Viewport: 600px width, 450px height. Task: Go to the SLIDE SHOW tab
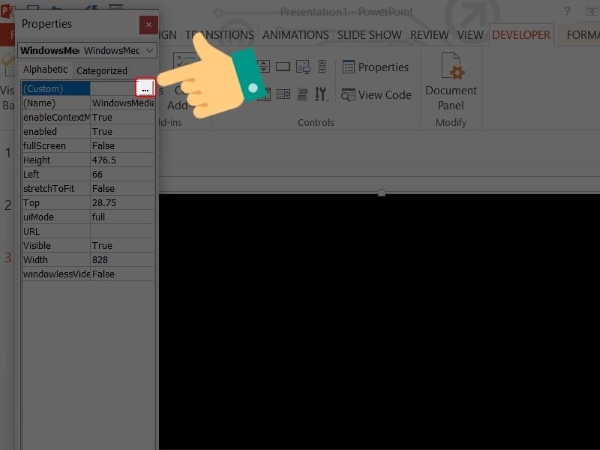coord(370,35)
